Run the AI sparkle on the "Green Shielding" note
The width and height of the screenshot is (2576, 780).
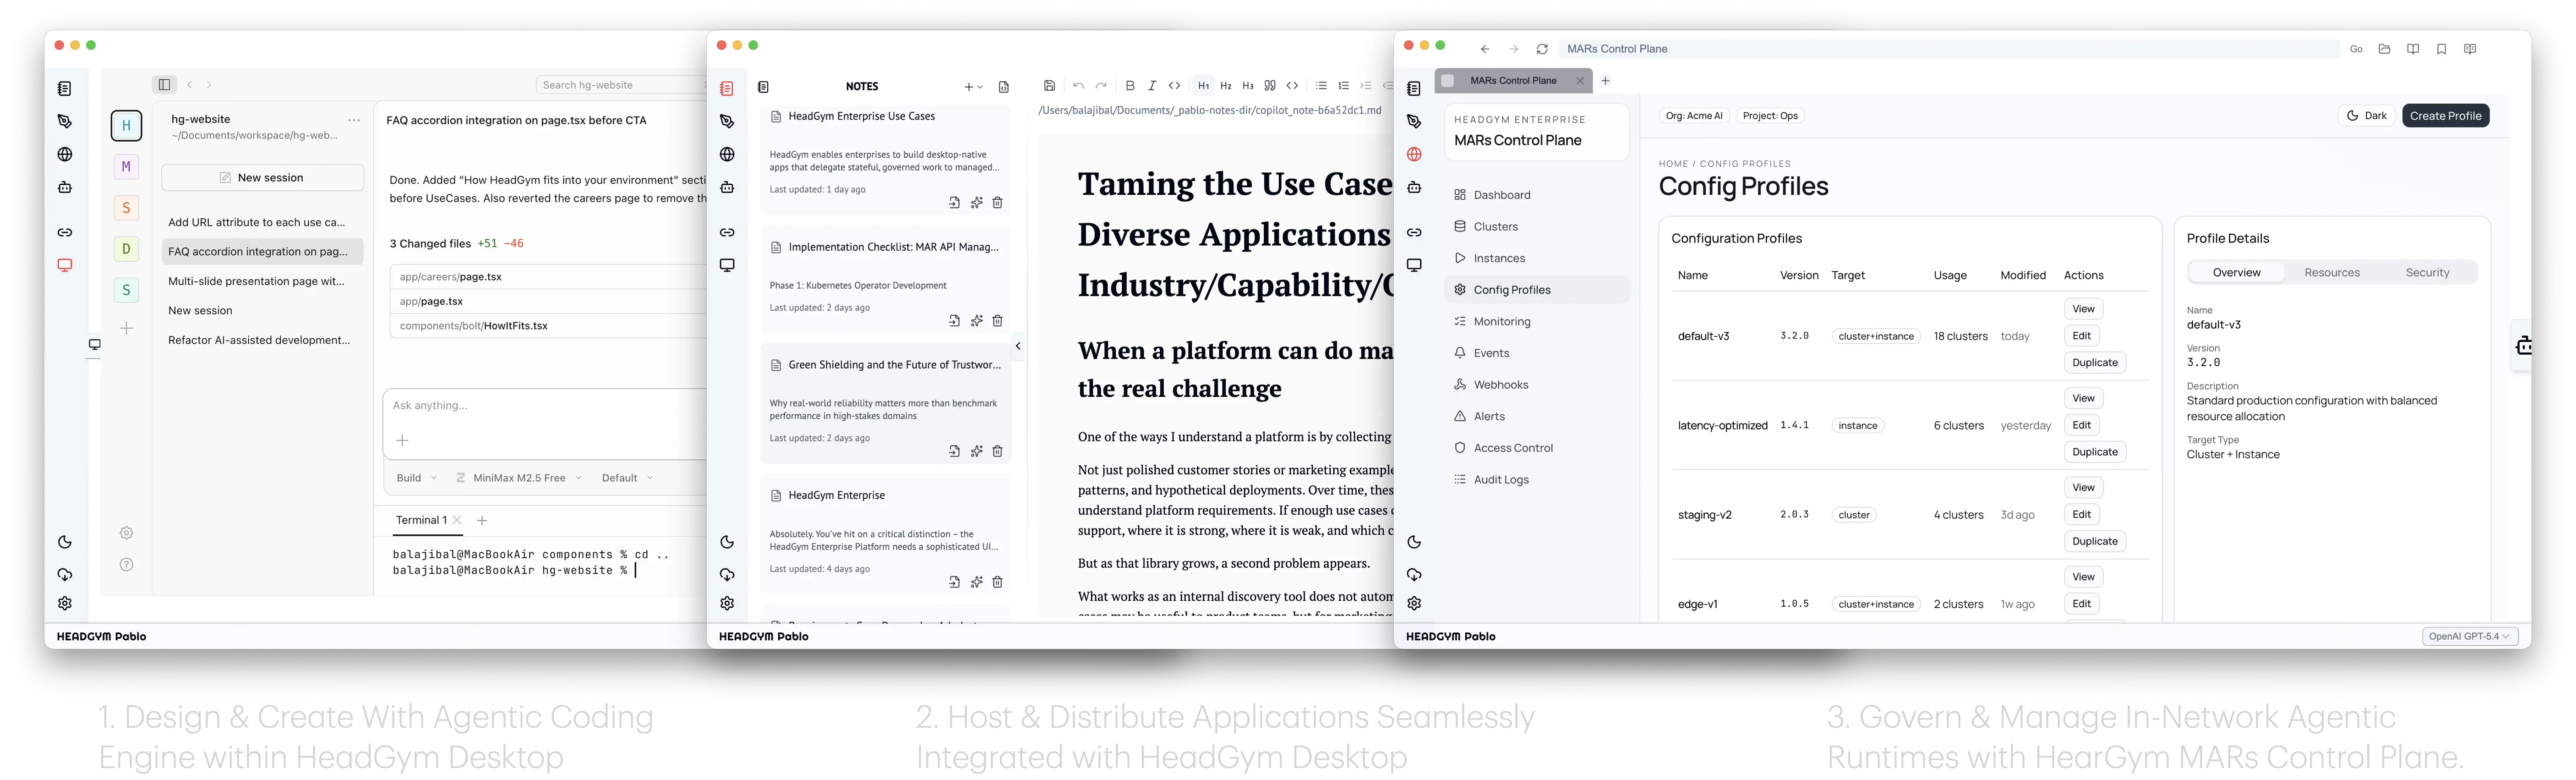[976, 452]
